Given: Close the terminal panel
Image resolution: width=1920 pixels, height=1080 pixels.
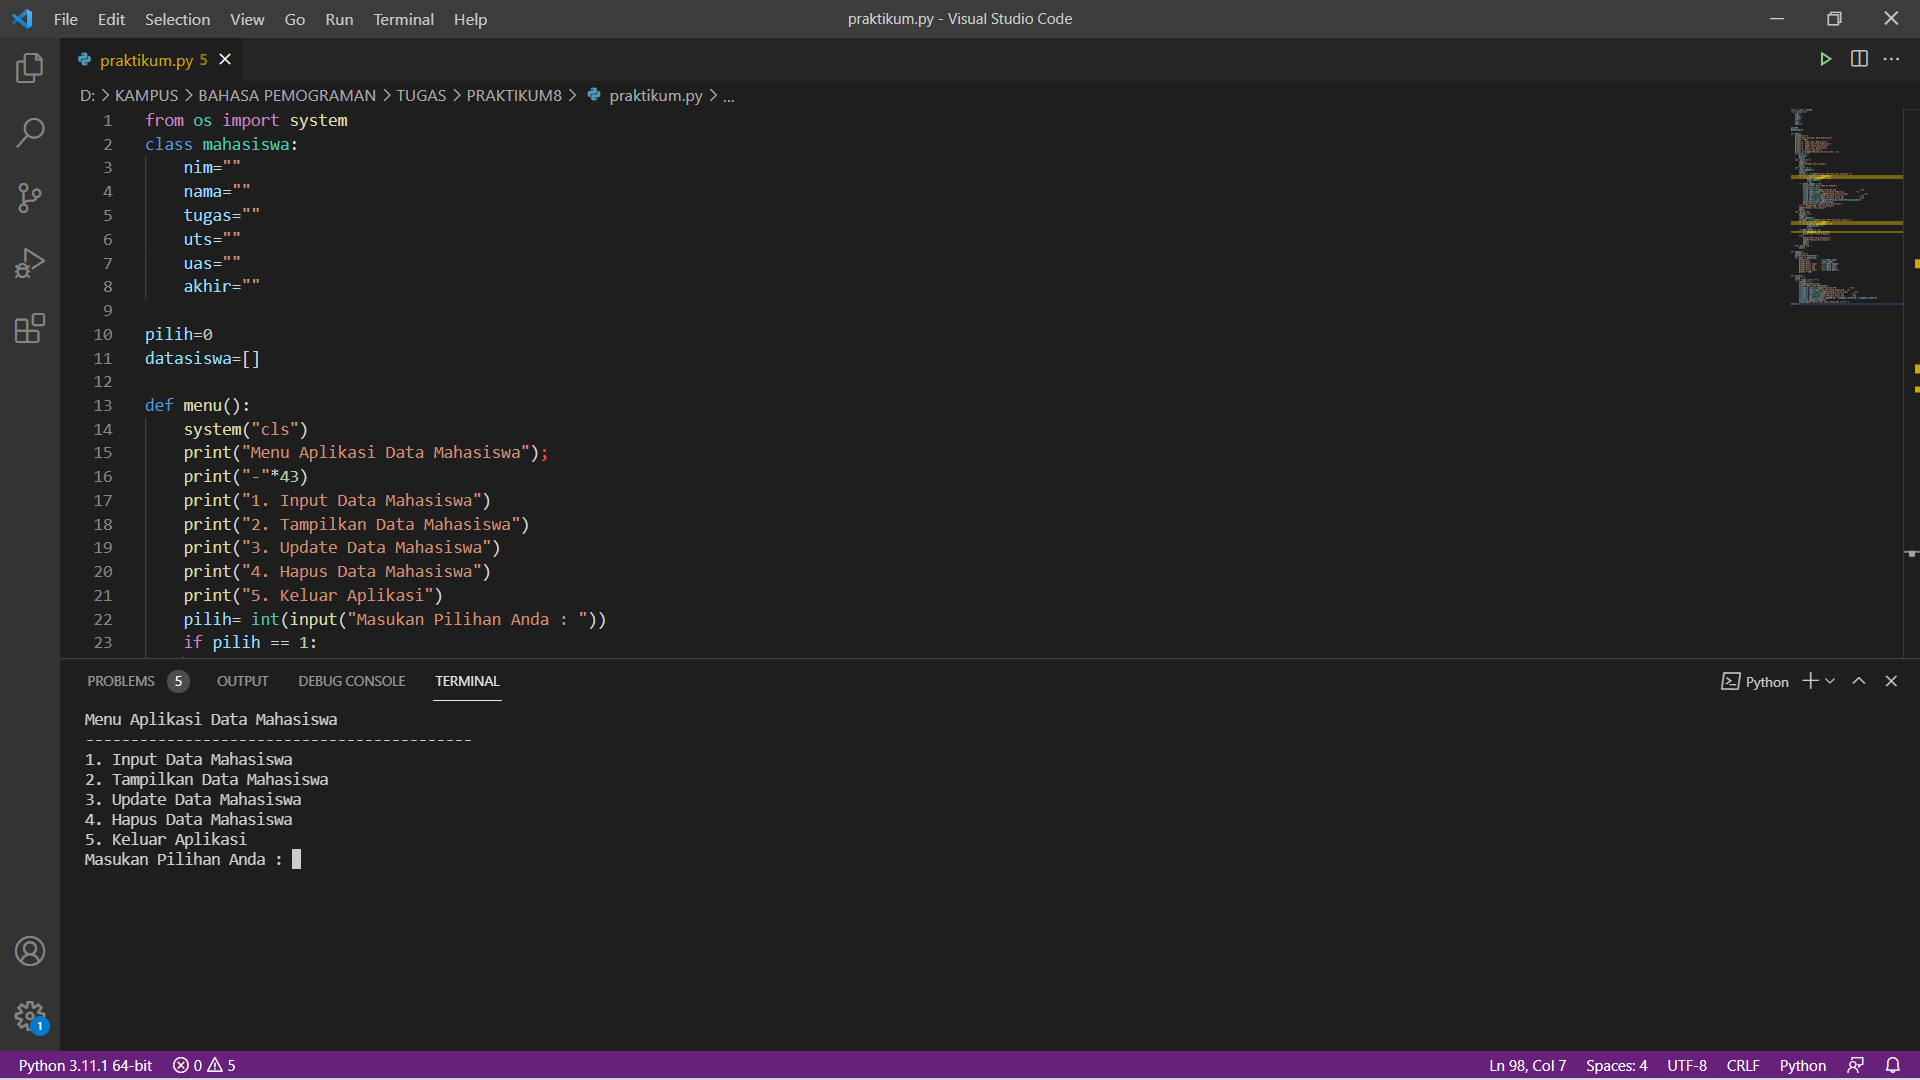Looking at the screenshot, I should tap(1891, 681).
